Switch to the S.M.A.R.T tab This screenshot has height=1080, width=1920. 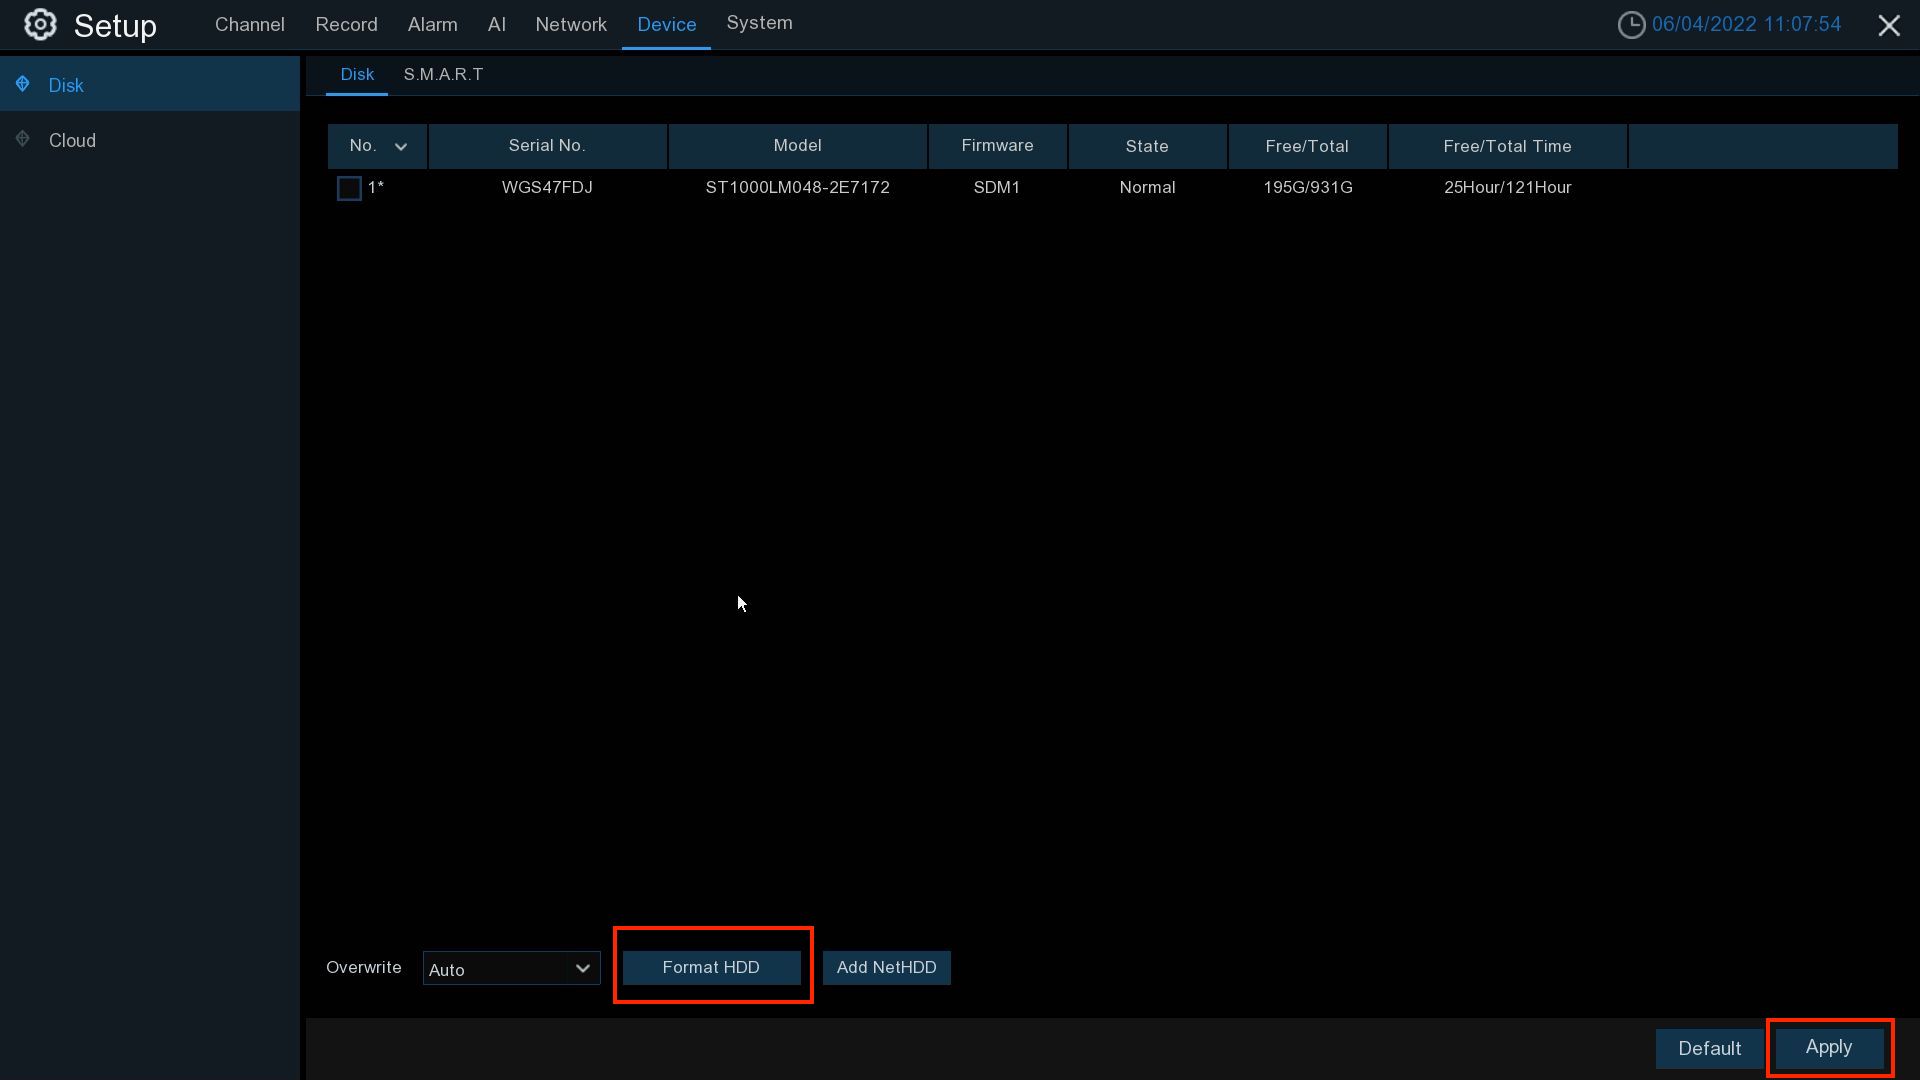[443, 75]
